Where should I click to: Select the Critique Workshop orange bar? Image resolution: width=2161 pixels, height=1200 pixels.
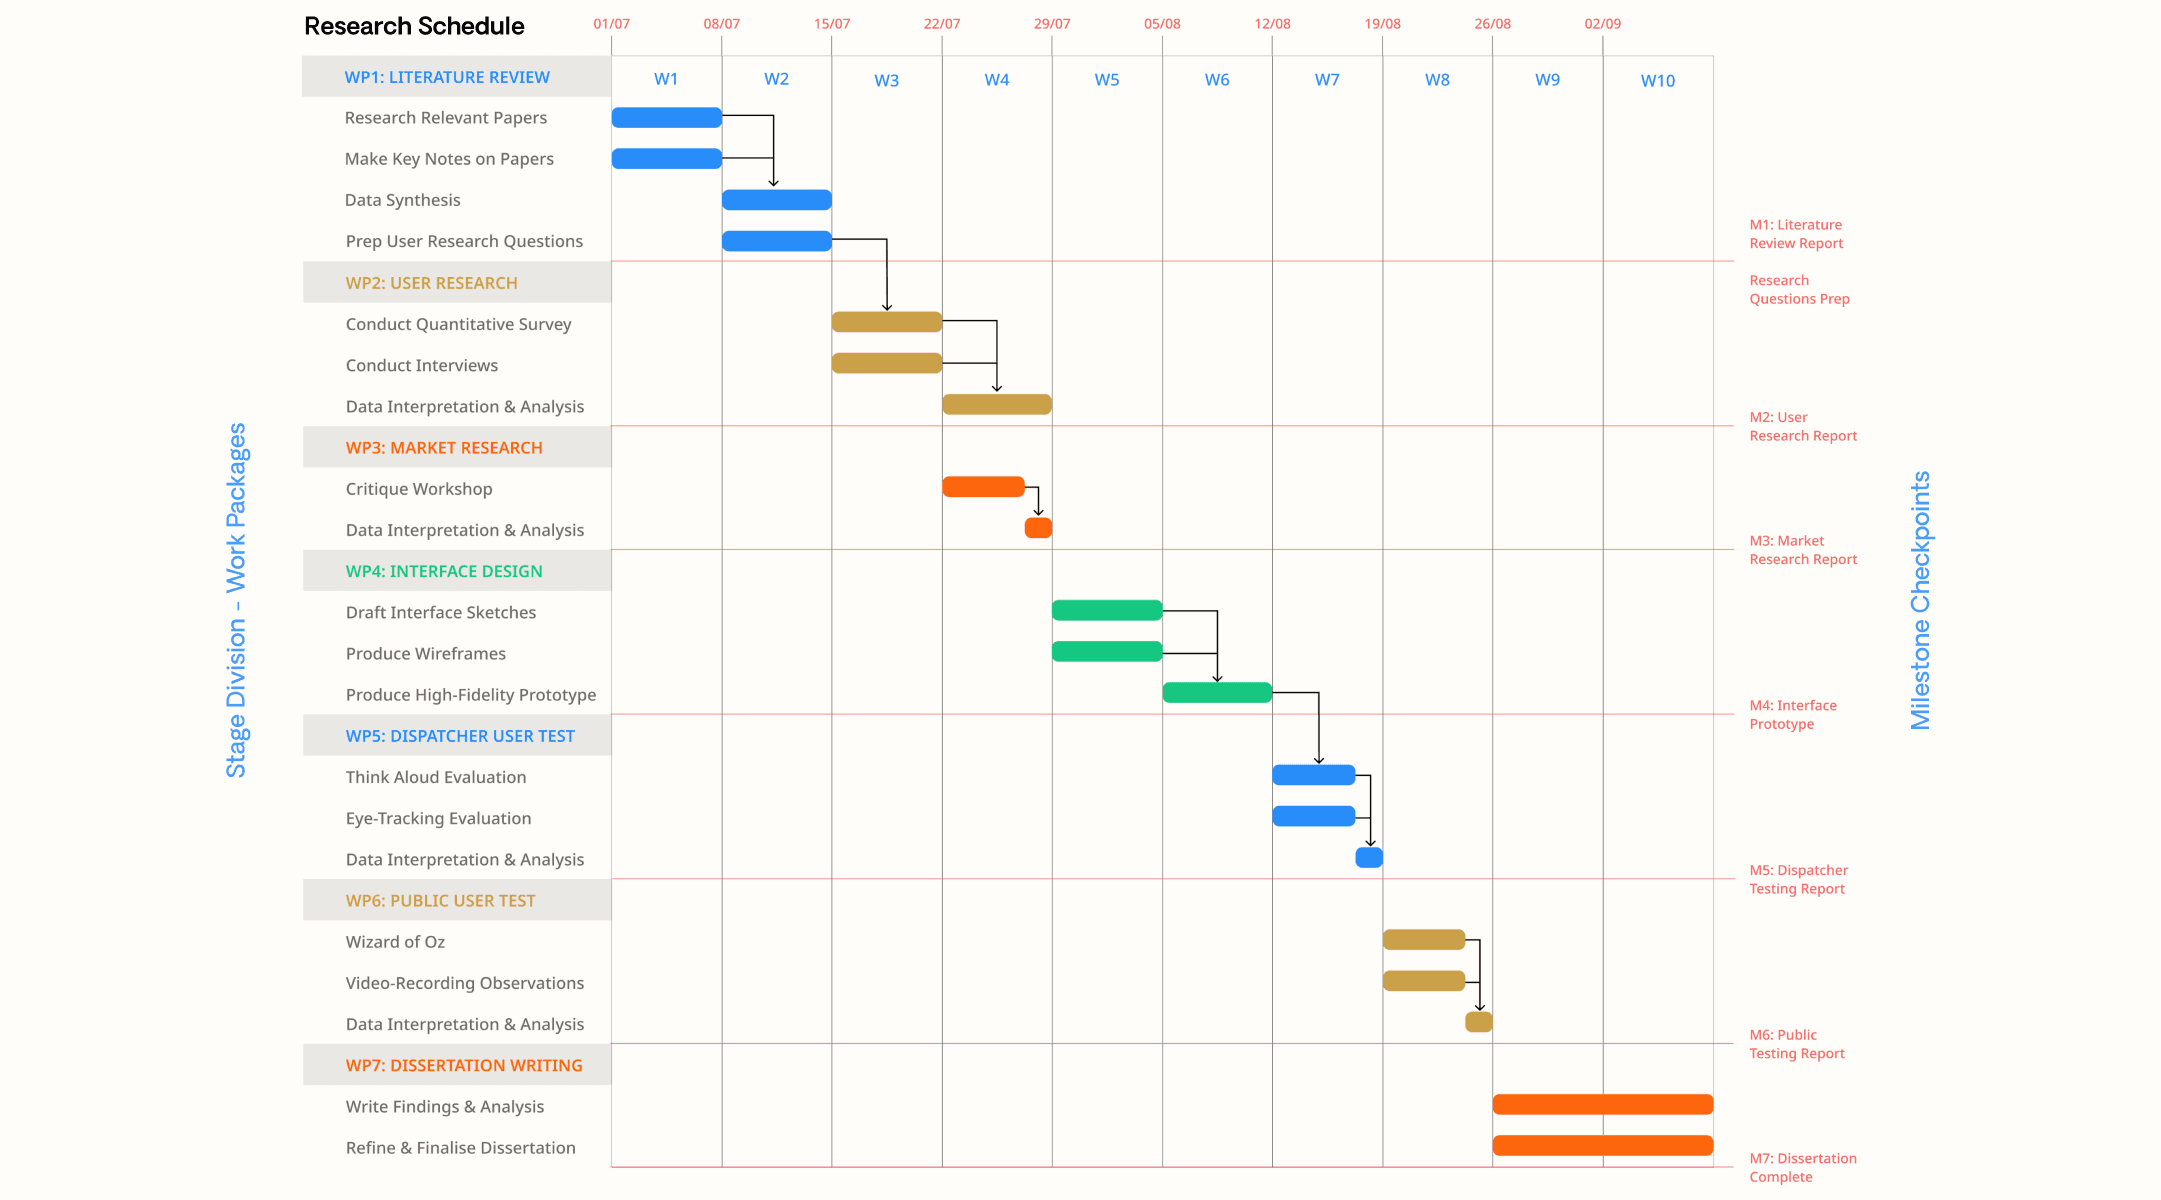[x=984, y=487]
